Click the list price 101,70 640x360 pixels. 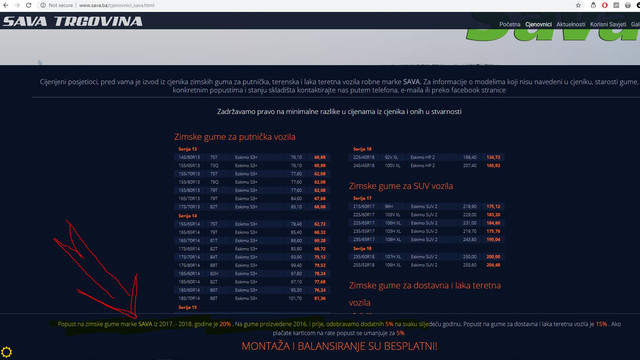pyautogui.click(x=295, y=298)
